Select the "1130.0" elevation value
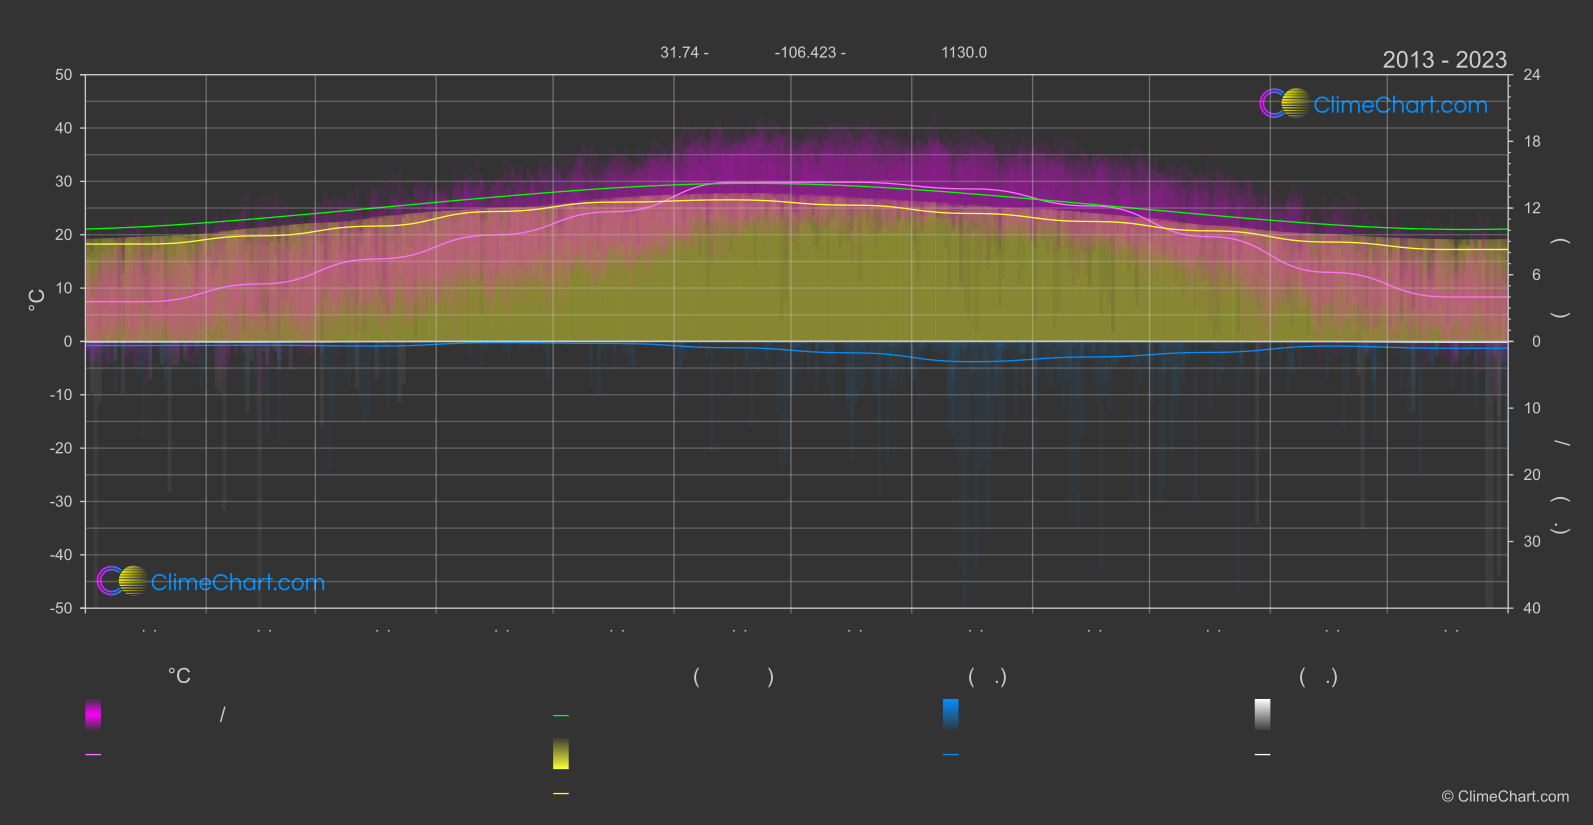This screenshot has width=1593, height=825. (x=964, y=52)
